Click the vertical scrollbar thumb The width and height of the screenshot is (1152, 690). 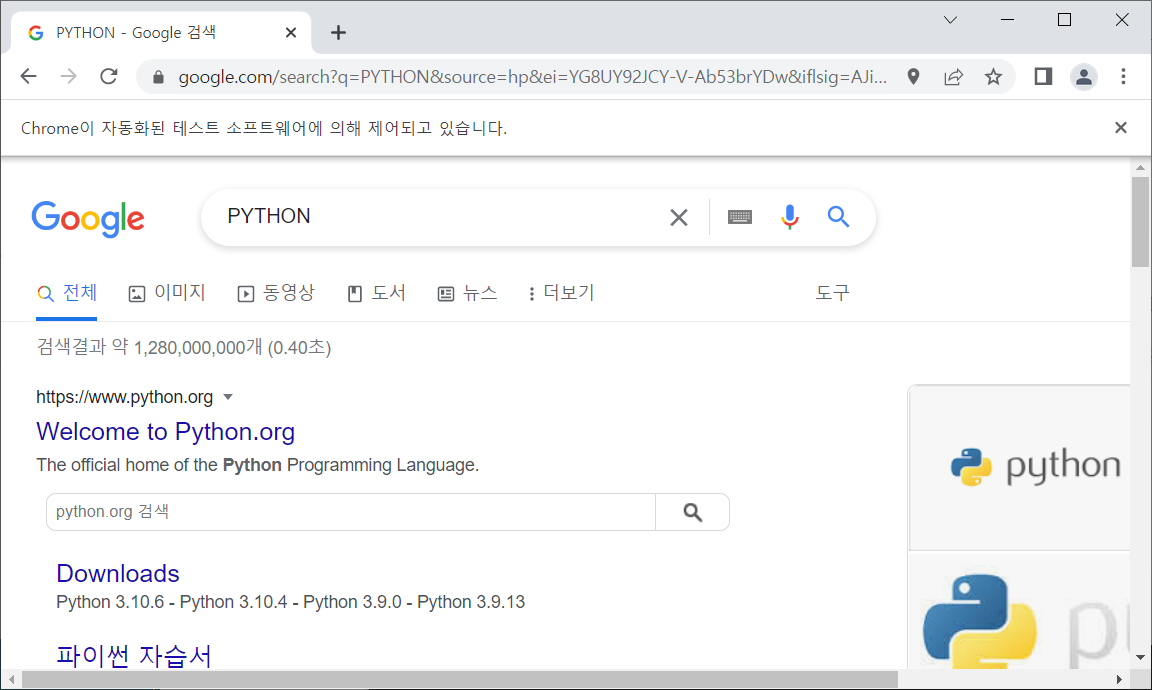click(x=1140, y=222)
